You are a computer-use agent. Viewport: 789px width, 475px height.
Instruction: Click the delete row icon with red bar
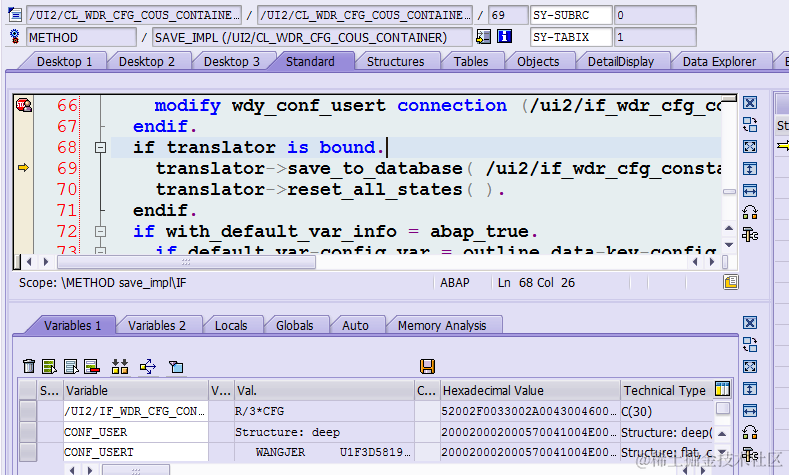click(x=92, y=366)
